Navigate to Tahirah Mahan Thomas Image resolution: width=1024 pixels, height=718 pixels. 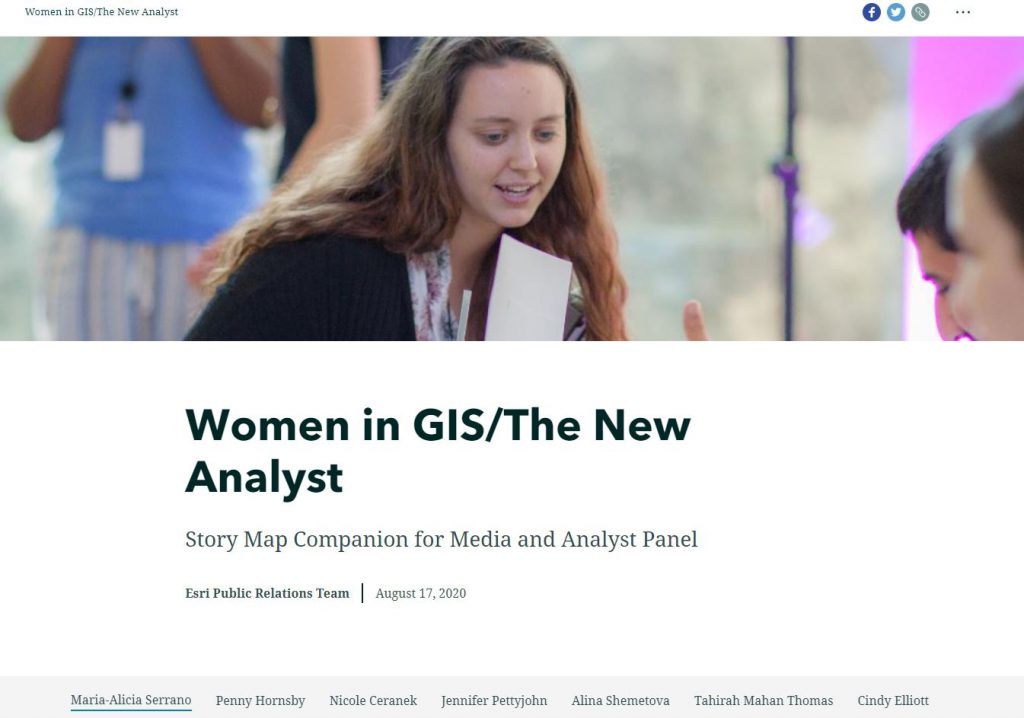click(763, 700)
